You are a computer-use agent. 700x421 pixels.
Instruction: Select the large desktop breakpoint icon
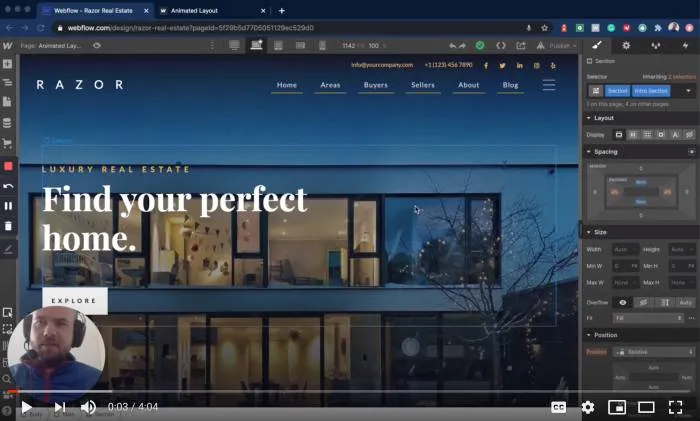pyautogui.click(x=234, y=45)
